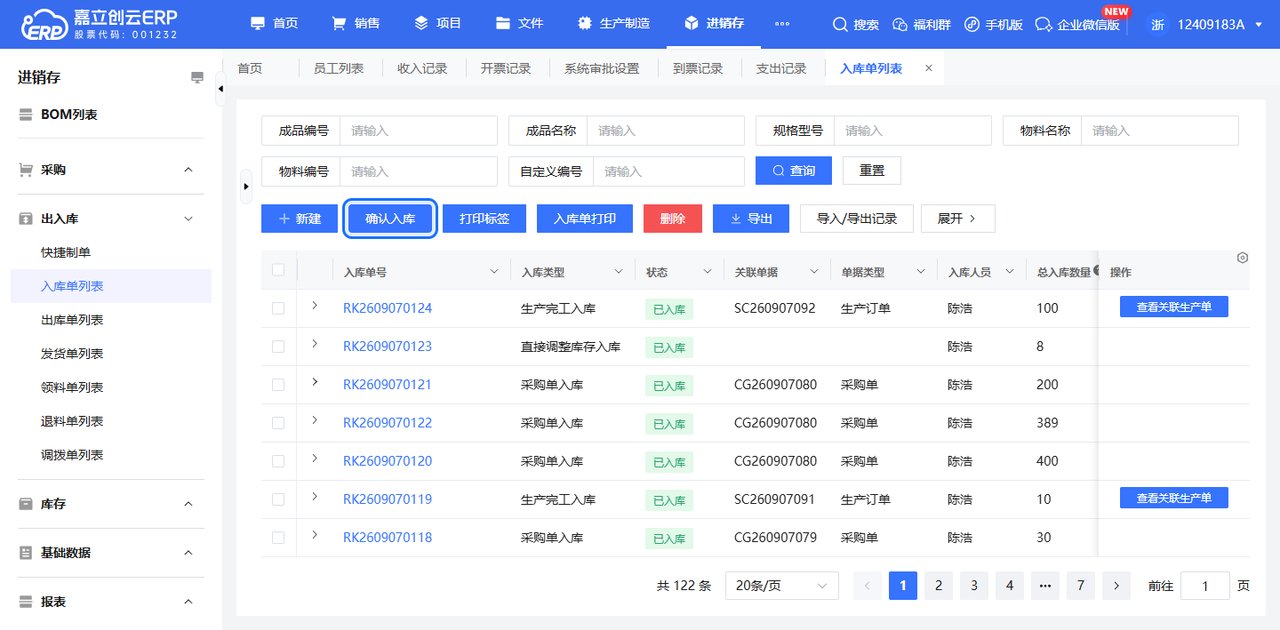This screenshot has height=630, width=1280.
Task: Click the 确认入库 button
Action: [x=390, y=218]
